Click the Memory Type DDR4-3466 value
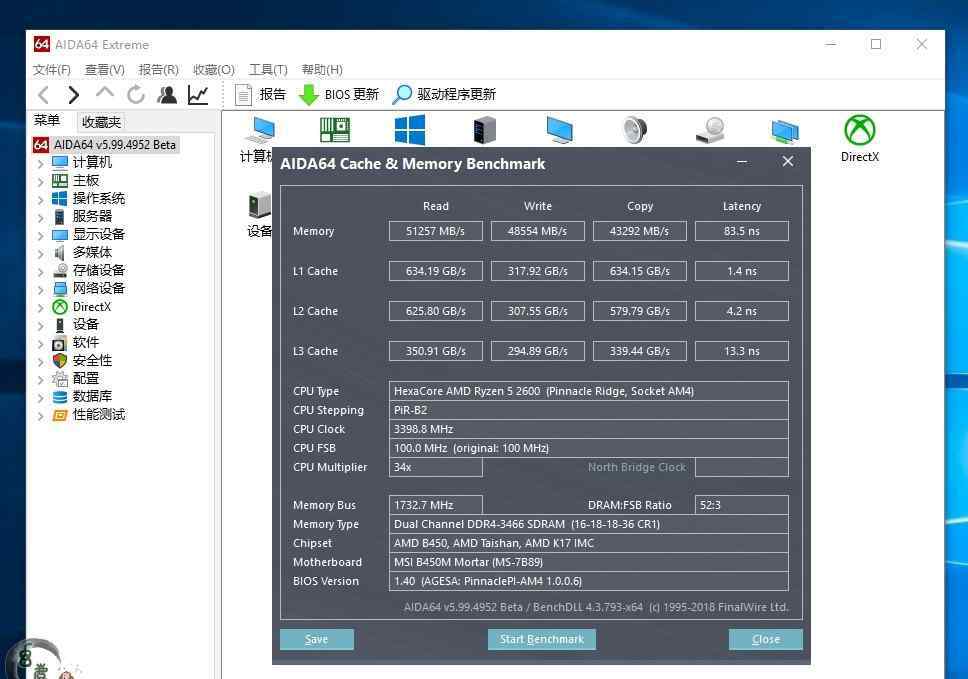The image size is (968, 679). coord(588,524)
